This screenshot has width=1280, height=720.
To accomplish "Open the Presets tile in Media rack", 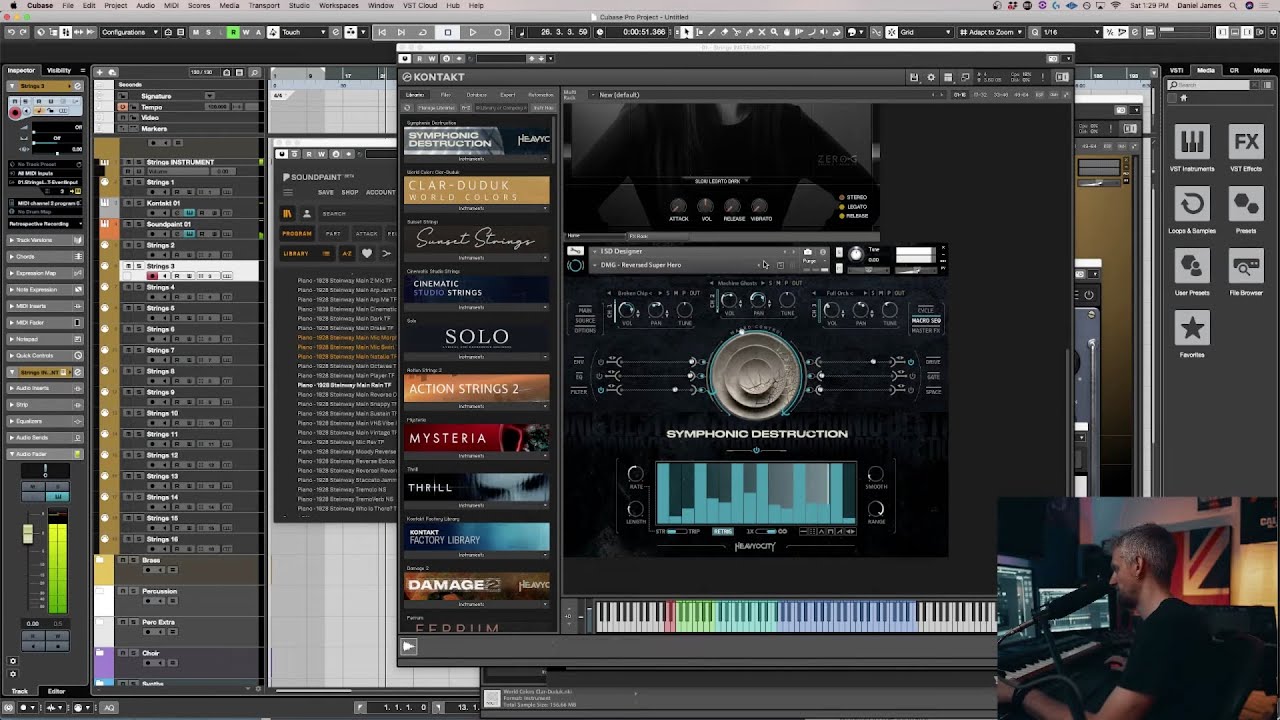I will coord(1246,204).
